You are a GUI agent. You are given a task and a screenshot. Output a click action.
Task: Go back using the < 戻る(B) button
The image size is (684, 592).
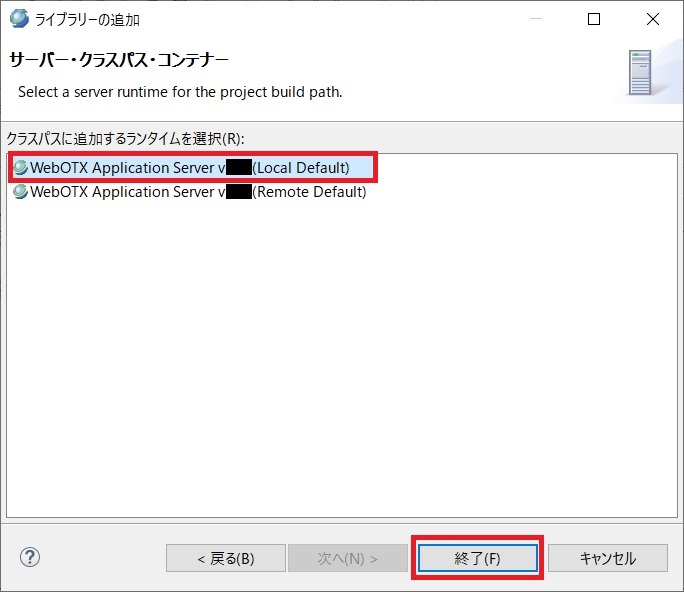tap(225, 558)
